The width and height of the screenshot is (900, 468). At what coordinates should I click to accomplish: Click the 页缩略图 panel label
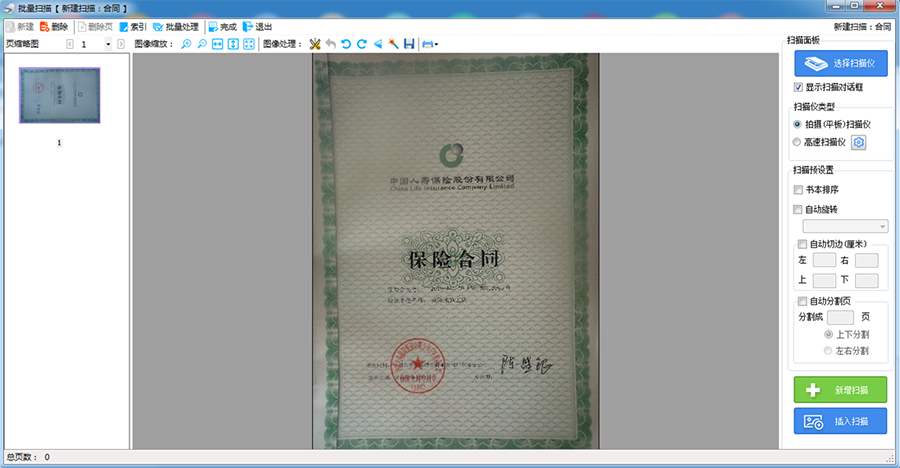(x=22, y=44)
